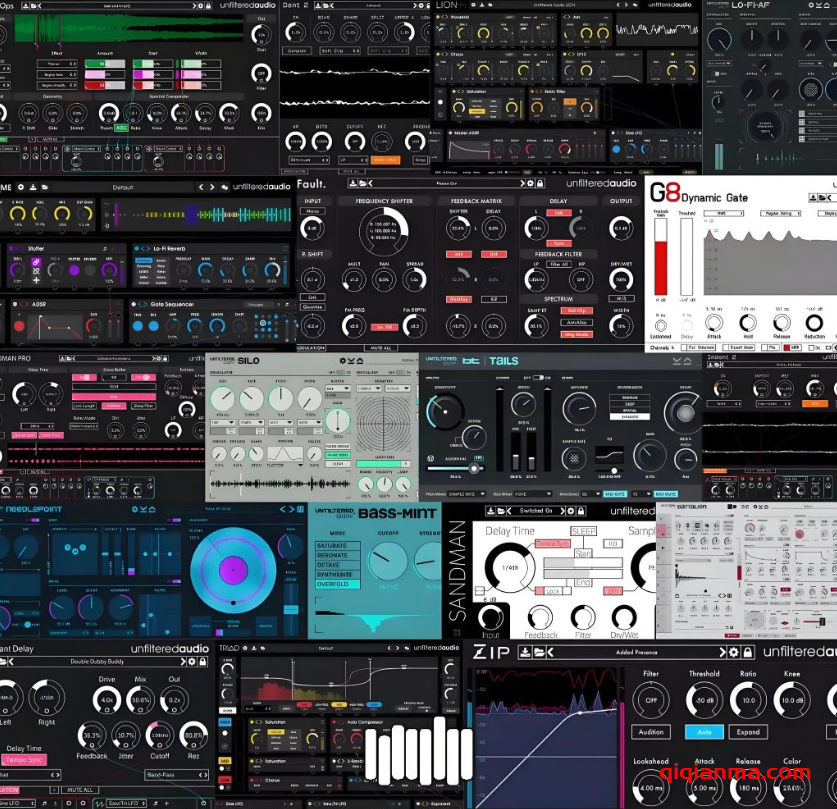This screenshot has height=809, width=837.
Task: Click the gear icon on SILO's top bar
Action: (x=342, y=359)
